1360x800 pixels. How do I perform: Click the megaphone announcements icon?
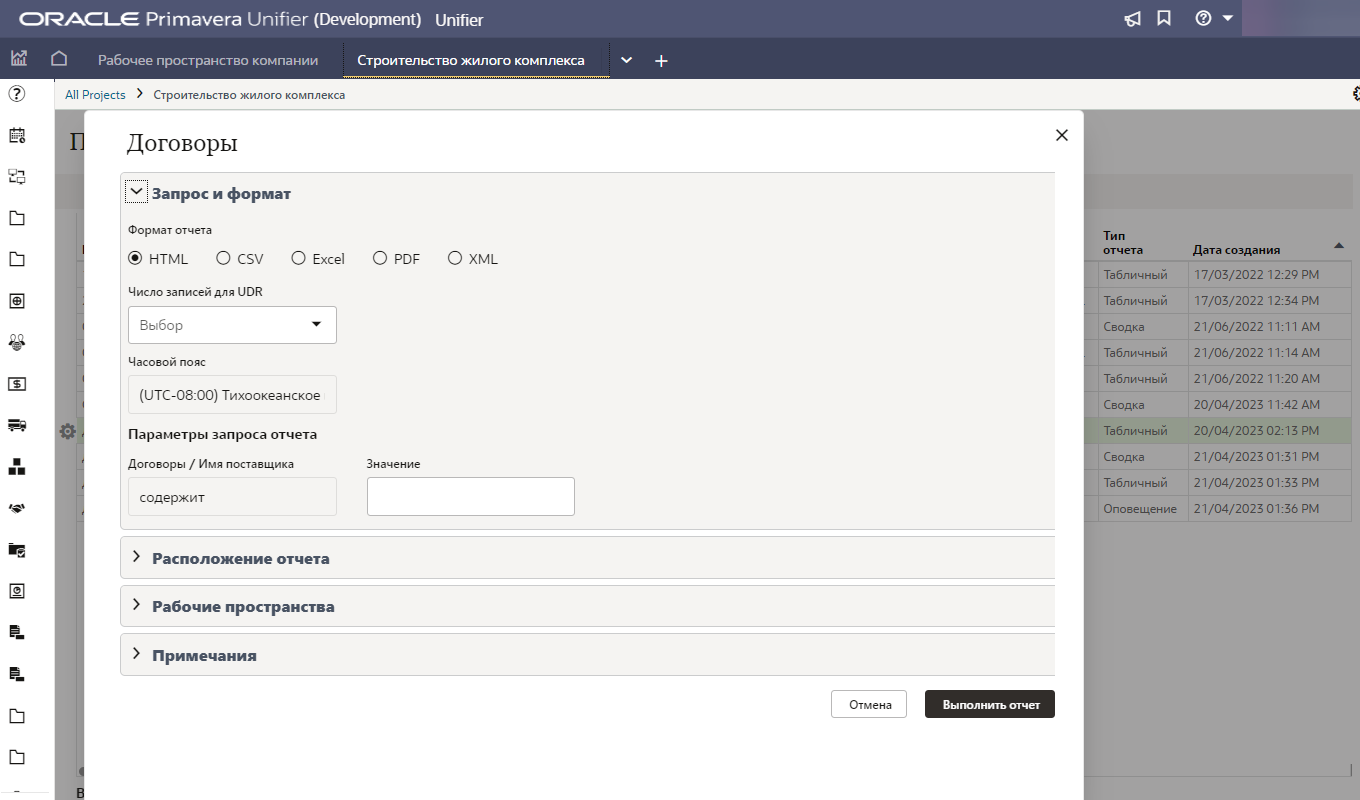[1132, 19]
